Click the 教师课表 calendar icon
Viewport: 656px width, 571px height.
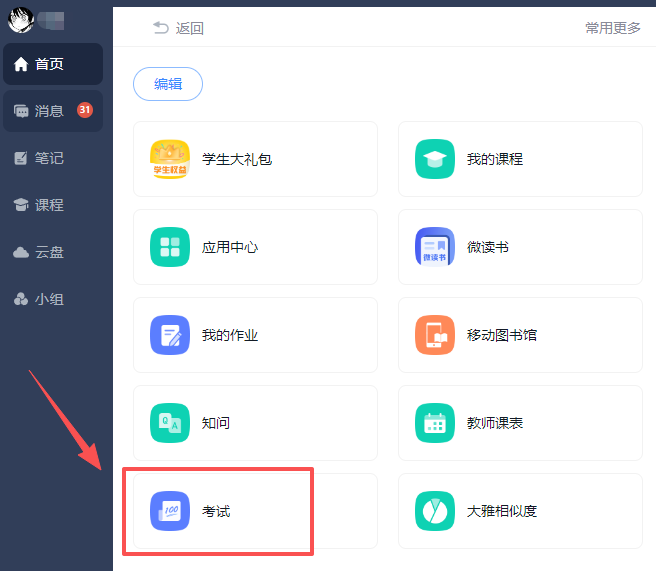(x=435, y=423)
